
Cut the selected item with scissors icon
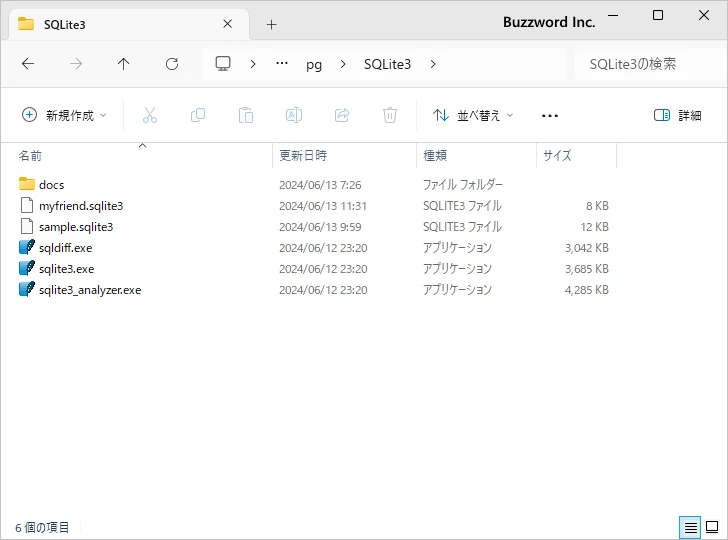pyautogui.click(x=150, y=115)
